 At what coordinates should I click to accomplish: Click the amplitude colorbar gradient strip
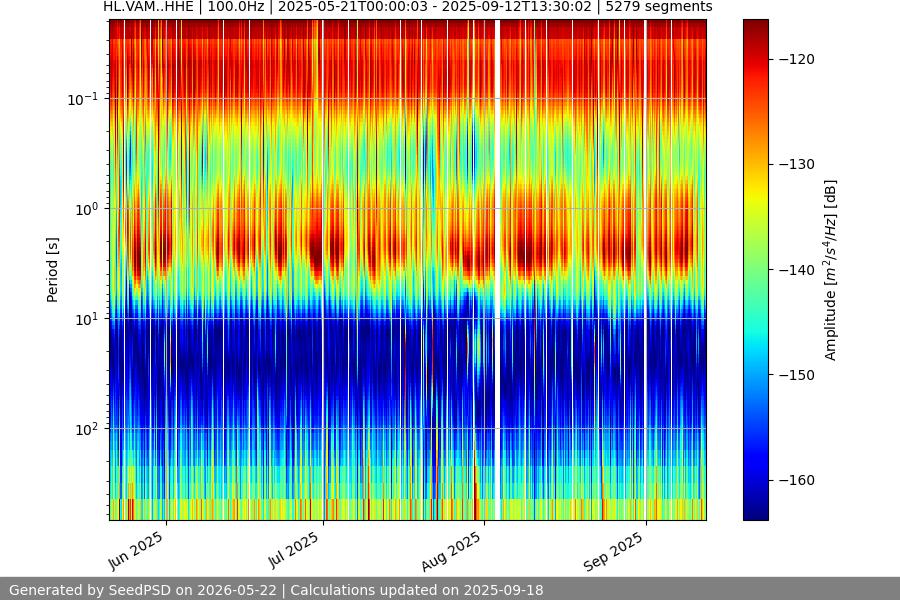pyautogui.click(x=755, y=270)
